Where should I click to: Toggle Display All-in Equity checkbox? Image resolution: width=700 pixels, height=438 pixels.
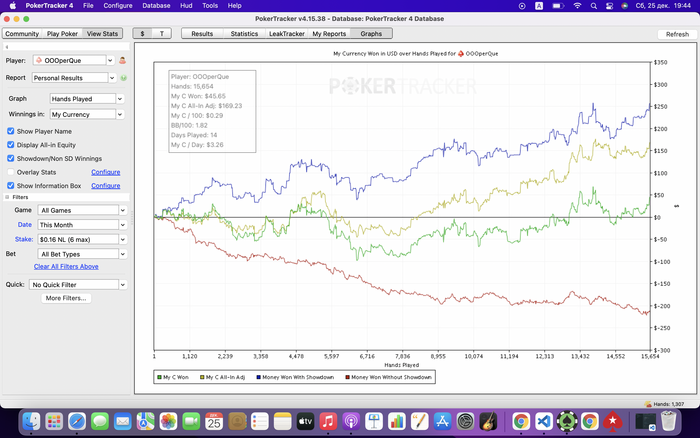click(11, 145)
